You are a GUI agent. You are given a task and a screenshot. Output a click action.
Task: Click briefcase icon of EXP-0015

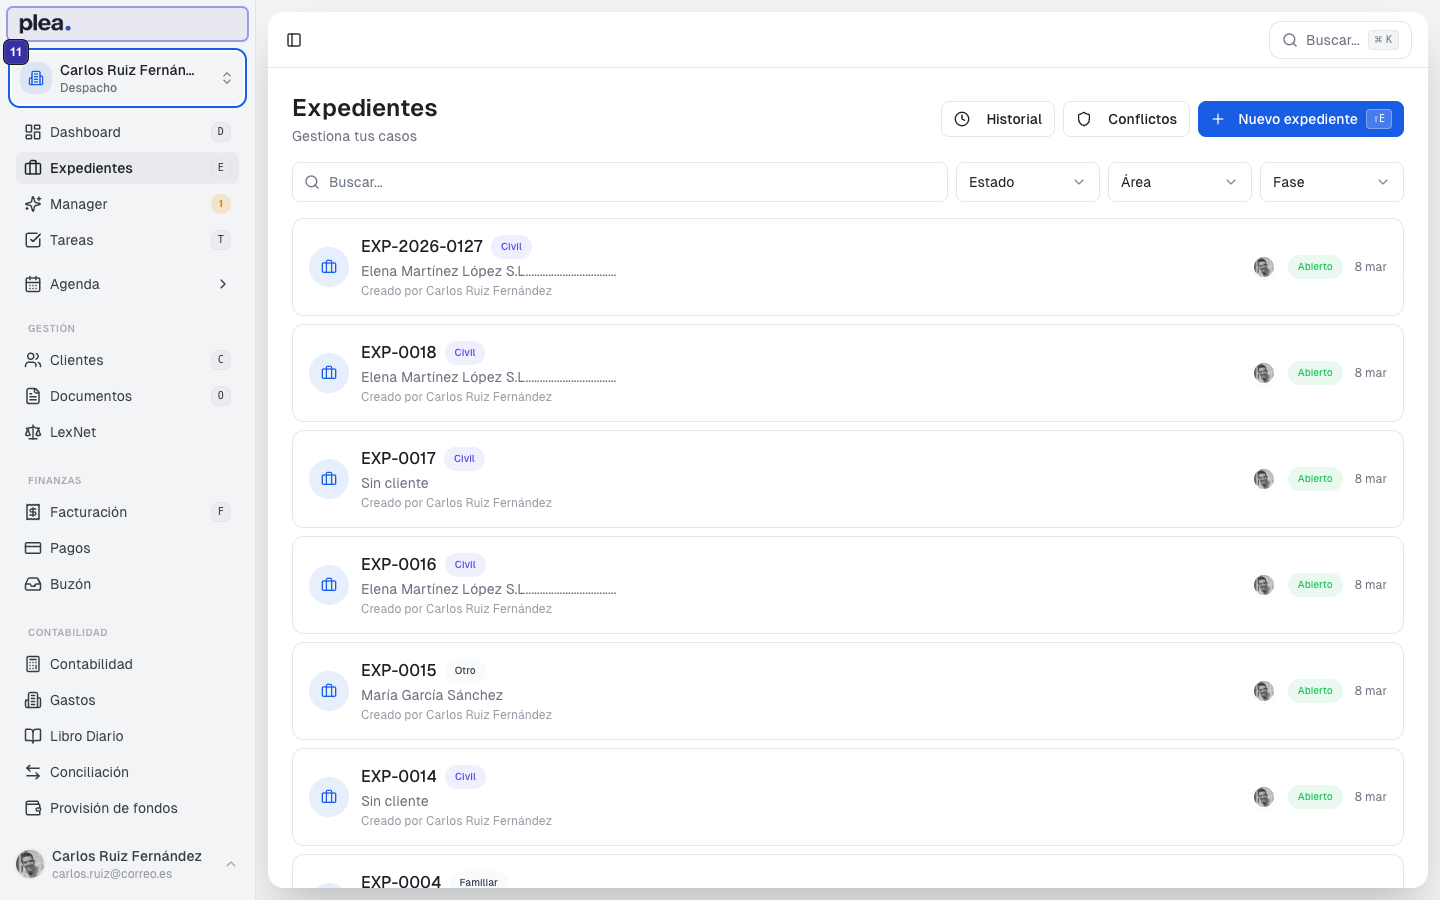pos(329,691)
